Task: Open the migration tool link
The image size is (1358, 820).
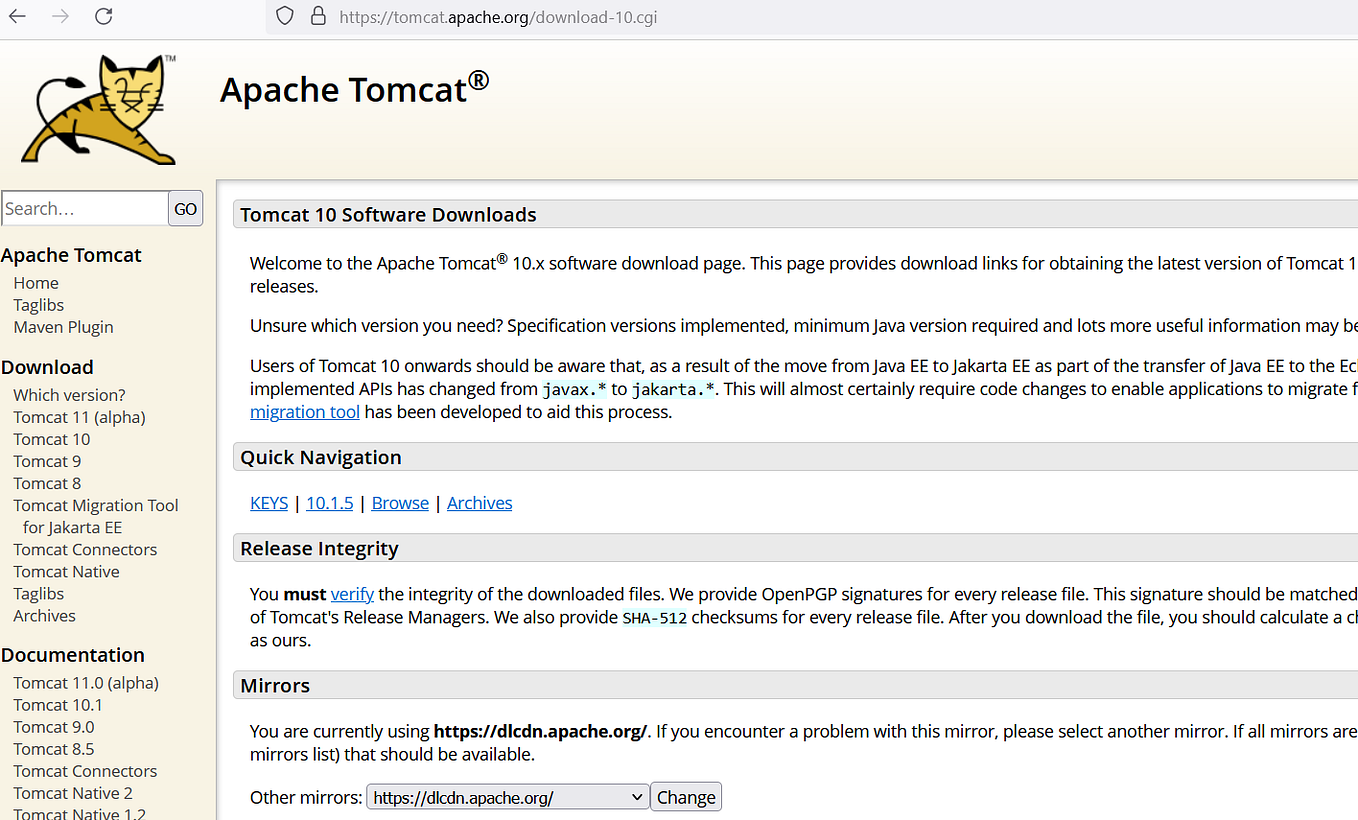Action: (x=304, y=411)
